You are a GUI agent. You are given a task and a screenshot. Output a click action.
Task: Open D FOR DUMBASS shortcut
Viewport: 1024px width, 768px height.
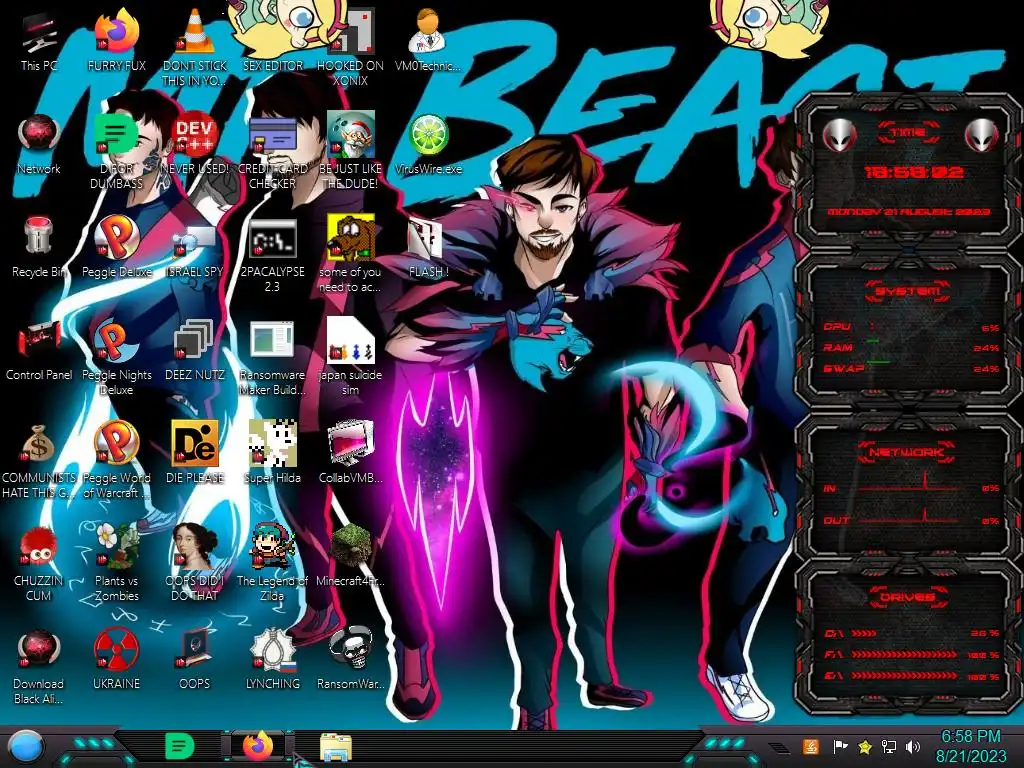click(x=116, y=149)
